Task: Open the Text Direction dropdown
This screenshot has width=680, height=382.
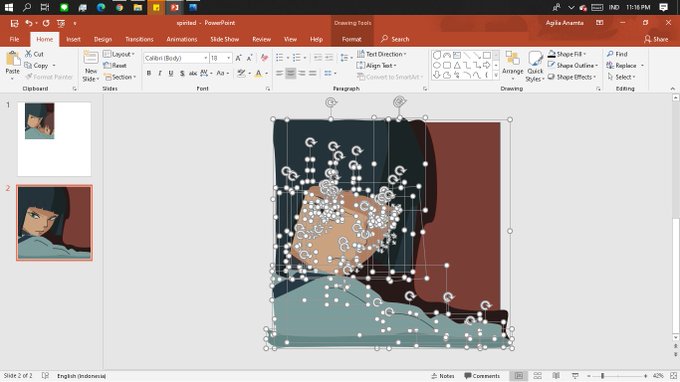Action: coord(382,54)
